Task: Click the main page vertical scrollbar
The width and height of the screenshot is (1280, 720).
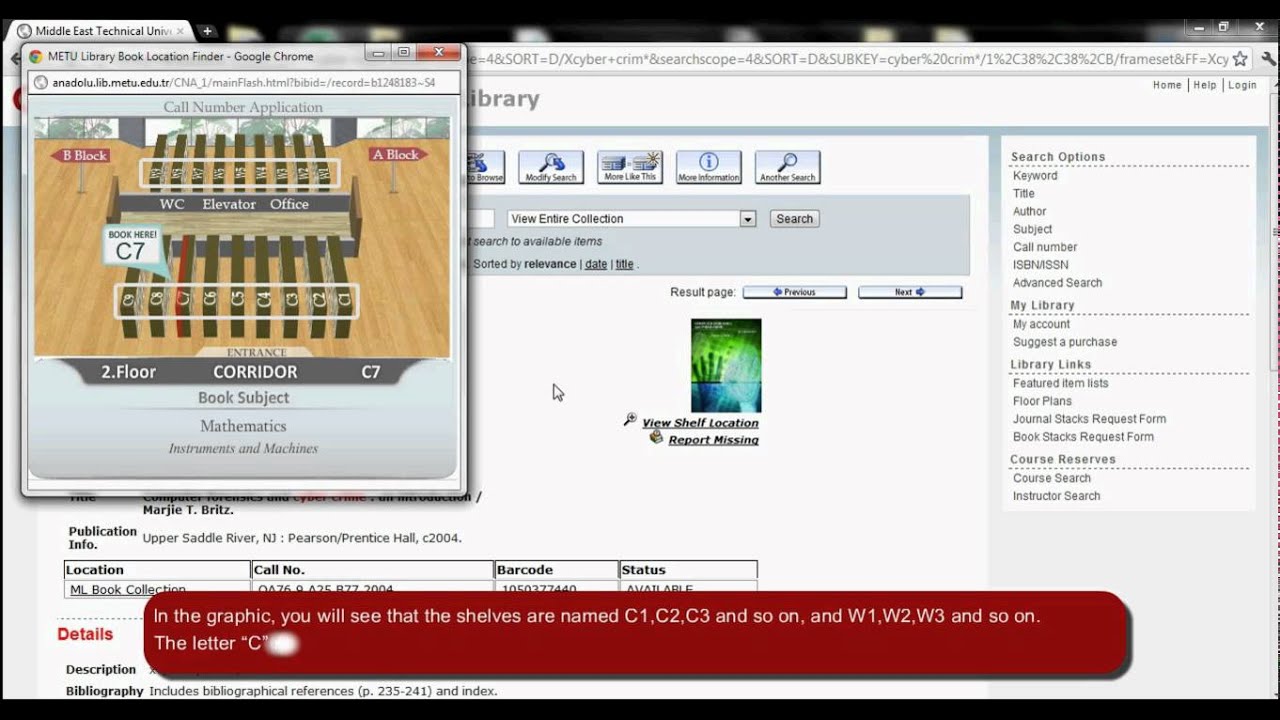Action: point(1272,230)
